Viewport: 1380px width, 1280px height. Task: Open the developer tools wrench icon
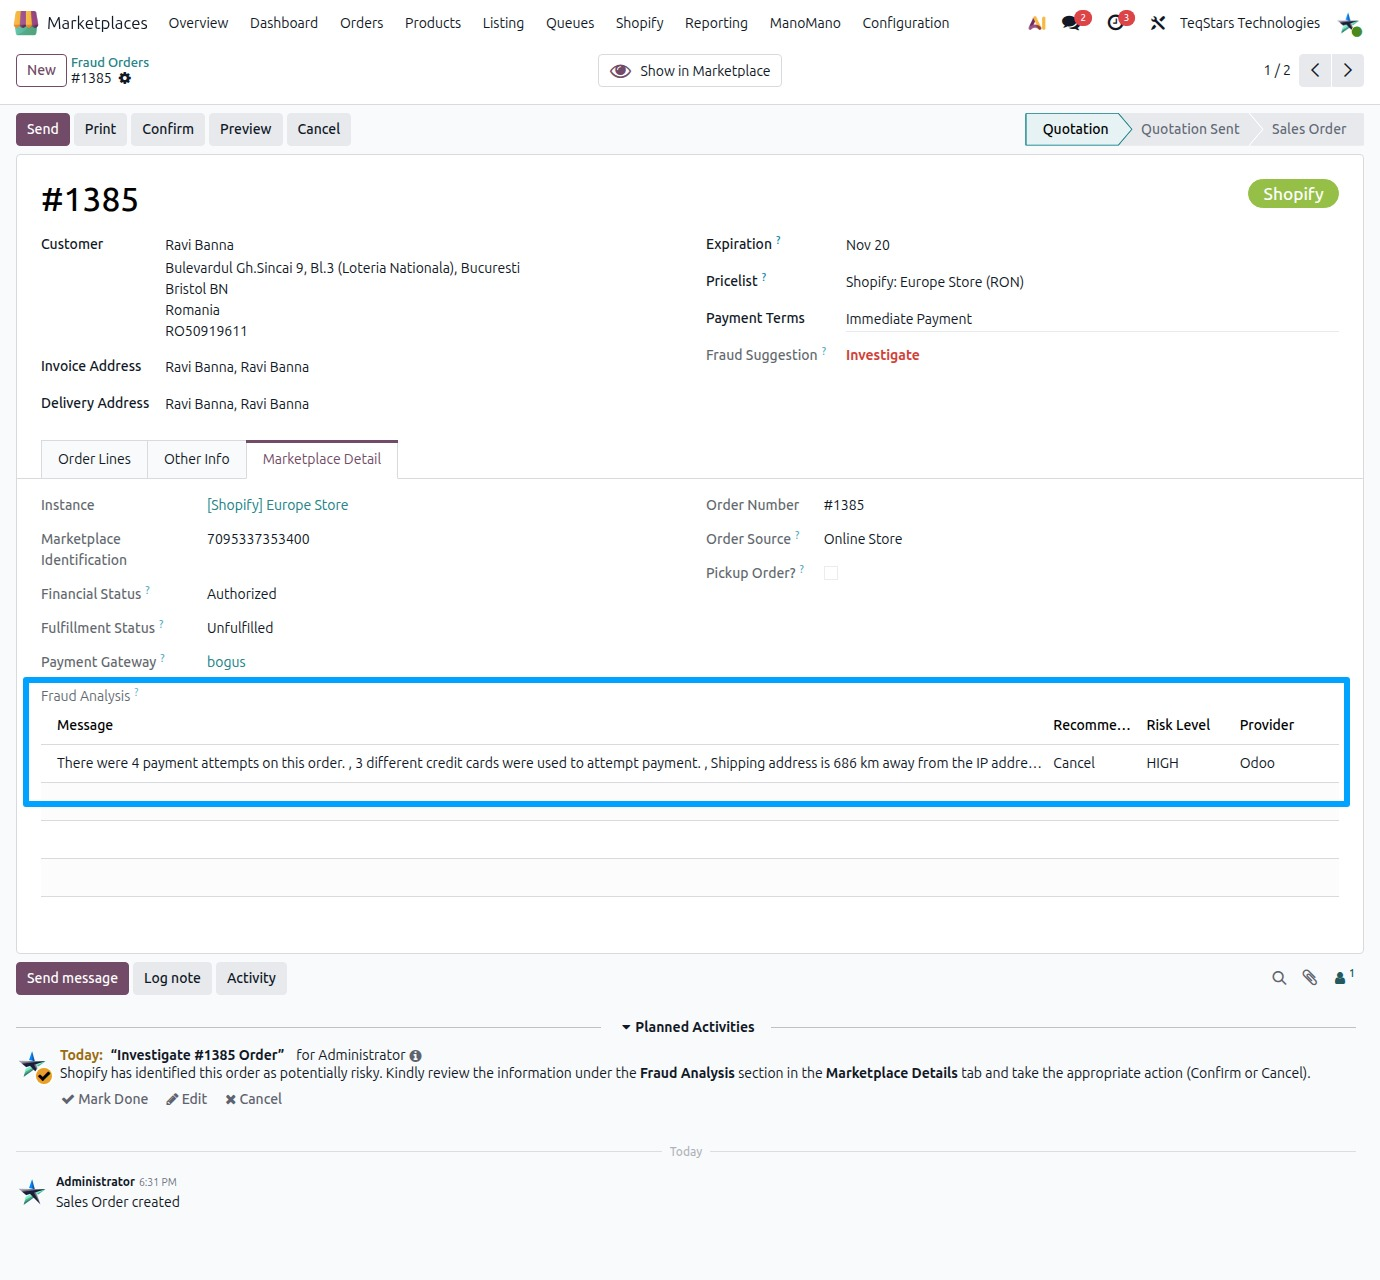click(x=1158, y=23)
